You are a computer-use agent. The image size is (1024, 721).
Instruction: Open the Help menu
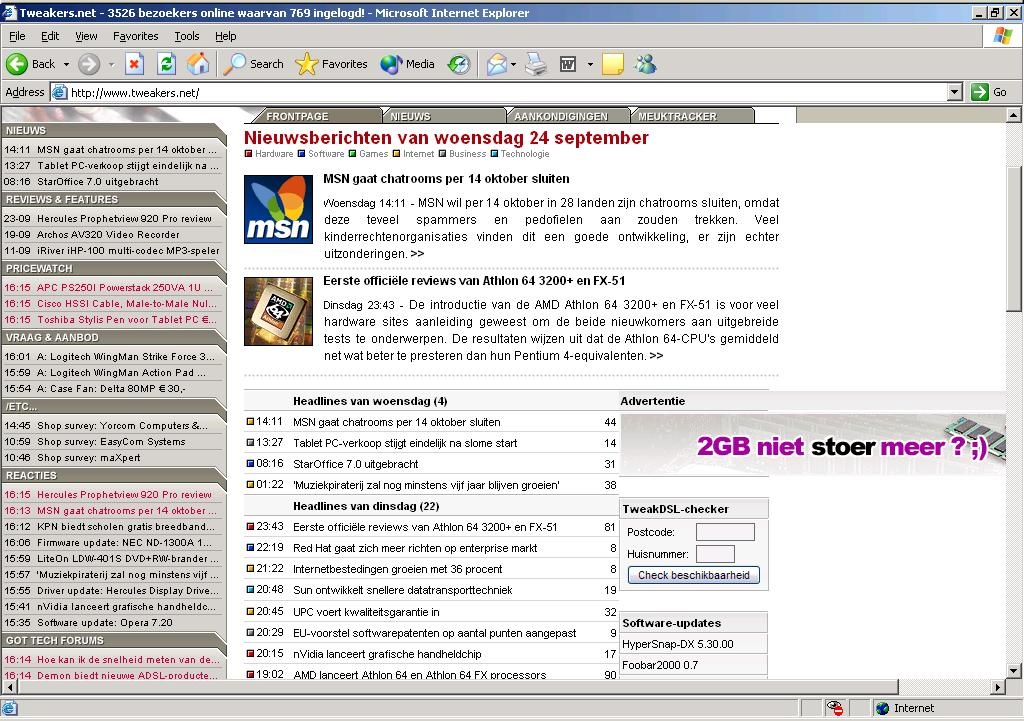[225, 36]
